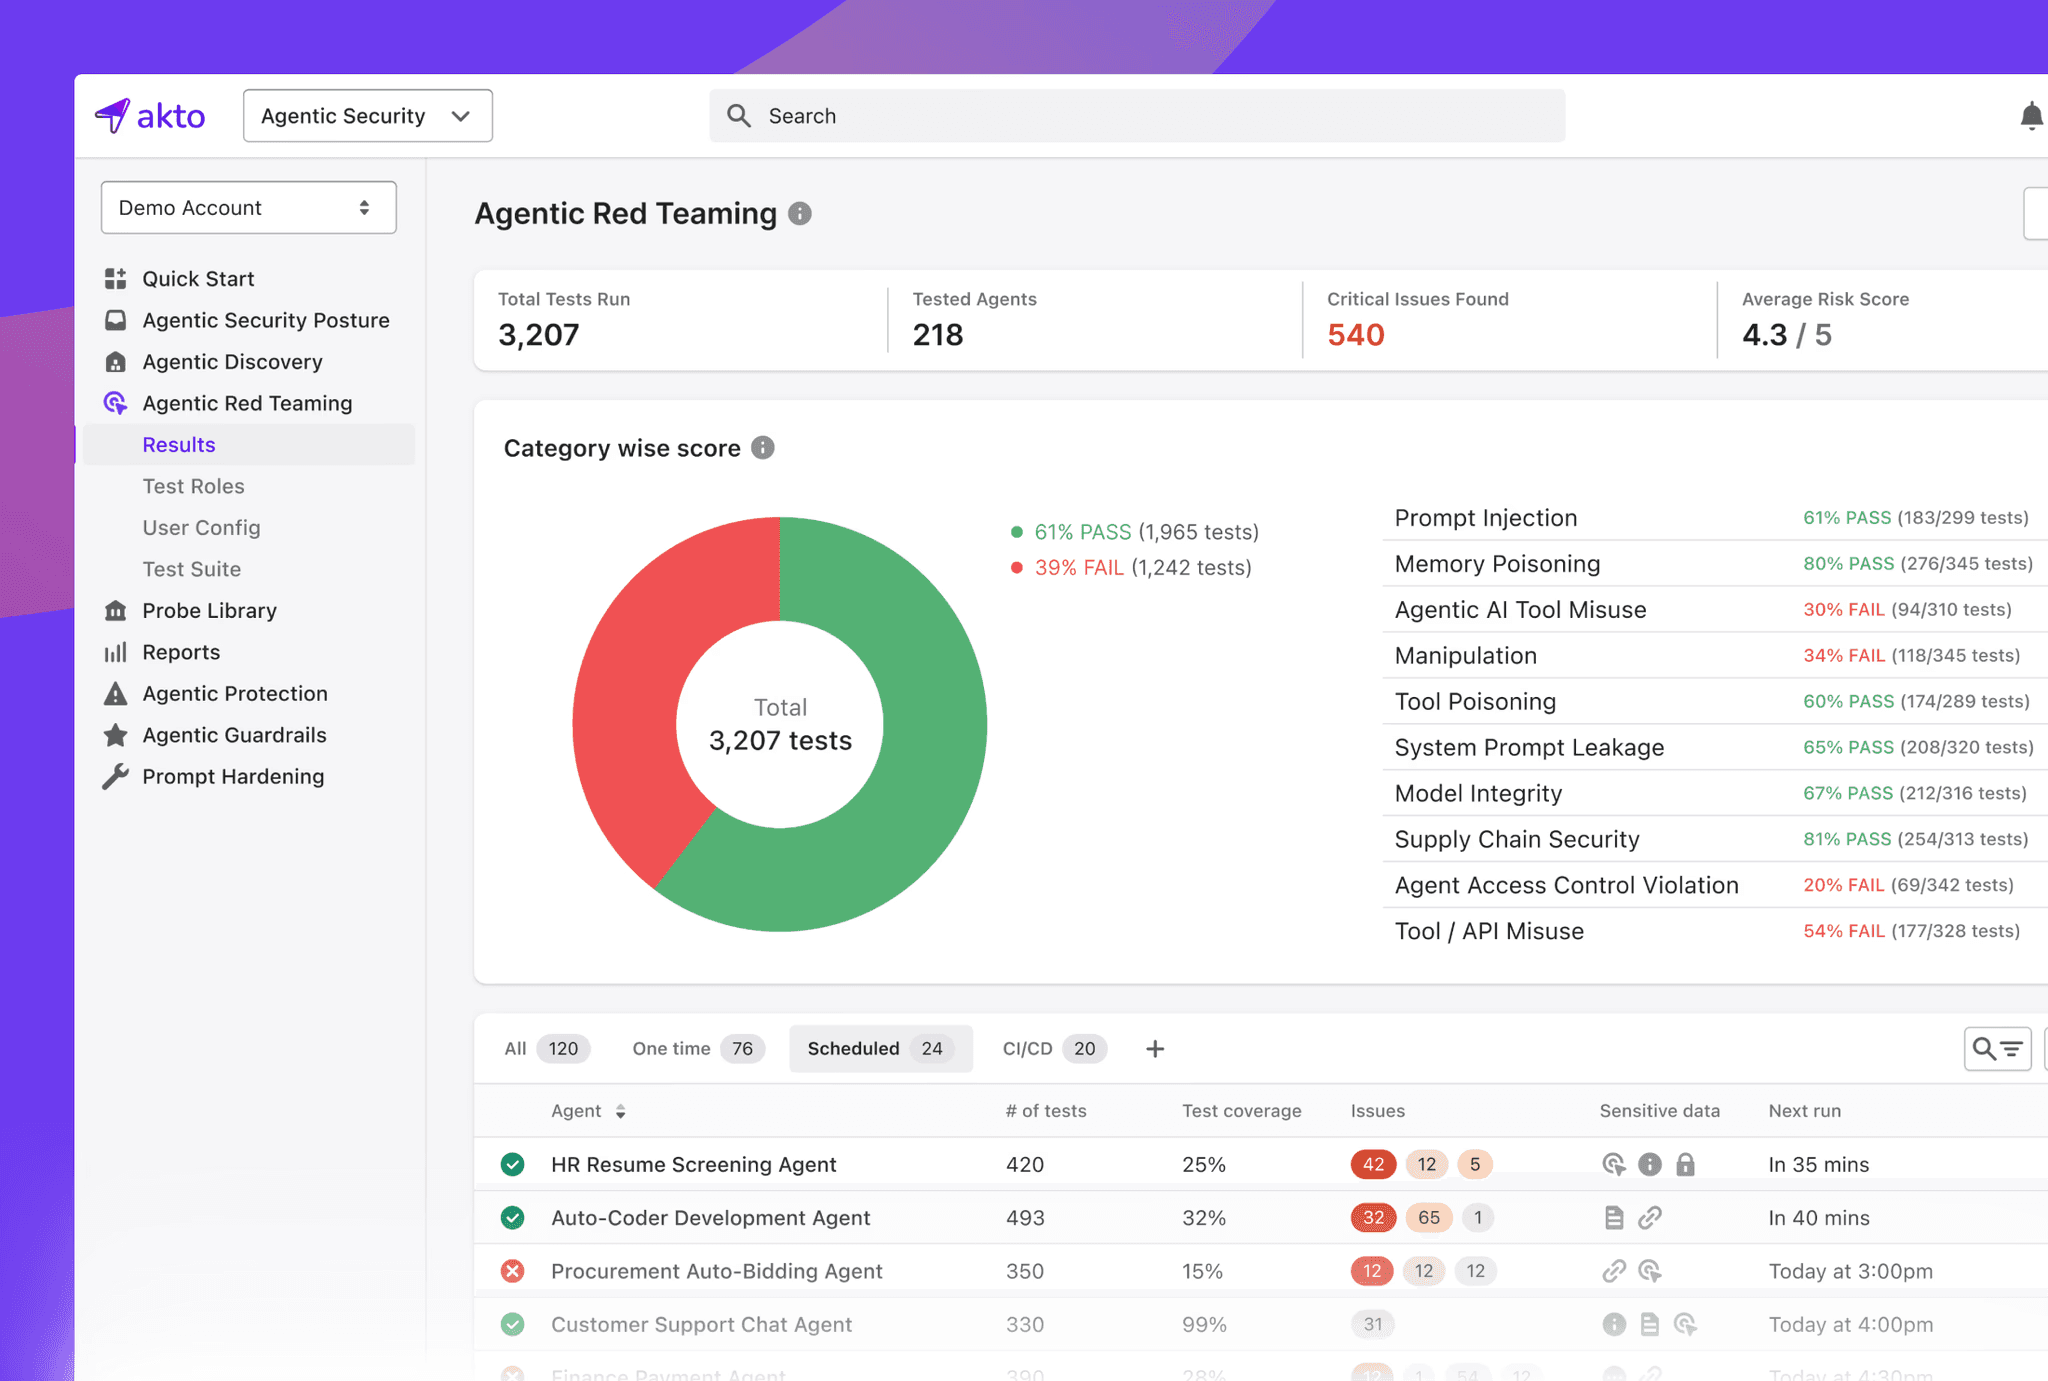Image resolution: width=2048 pixels, height=1381 pixels.
Task: Click red failed status for Procurement Auto-Bidding Agent
Action: coord(513,1271)
